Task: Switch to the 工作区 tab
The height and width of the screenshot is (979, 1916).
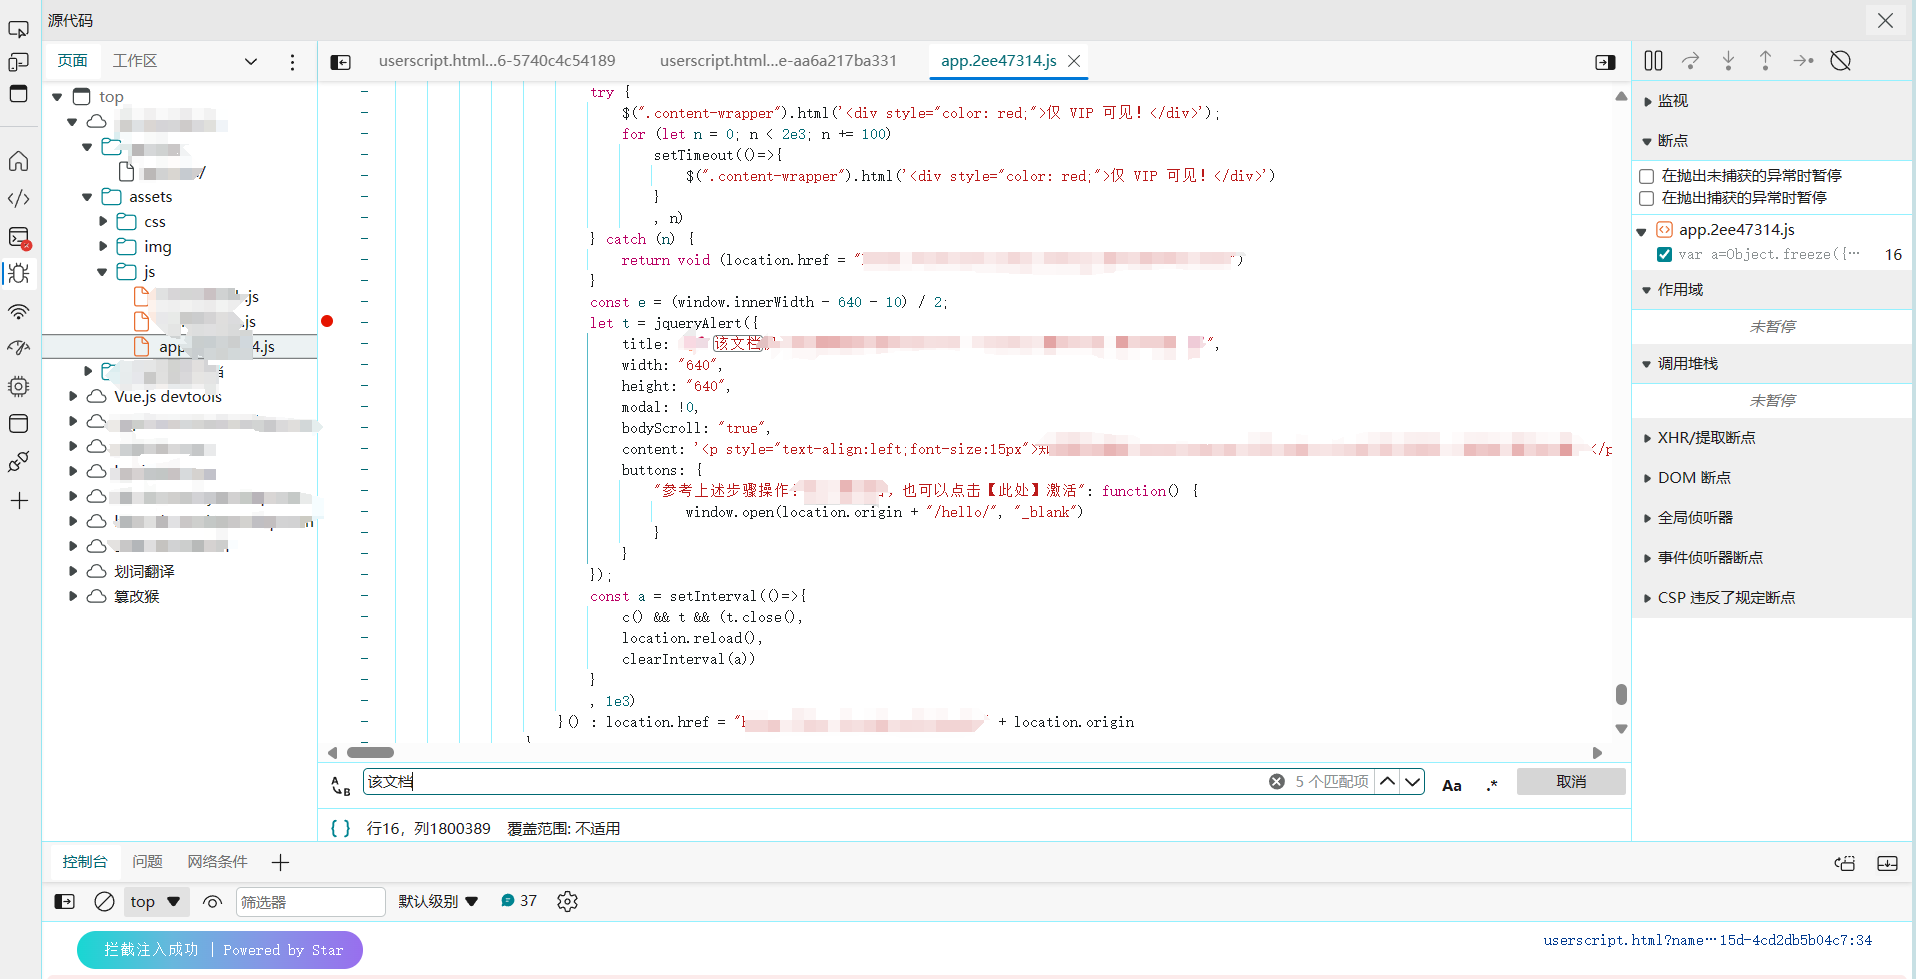Action: (x=135, y=61)
